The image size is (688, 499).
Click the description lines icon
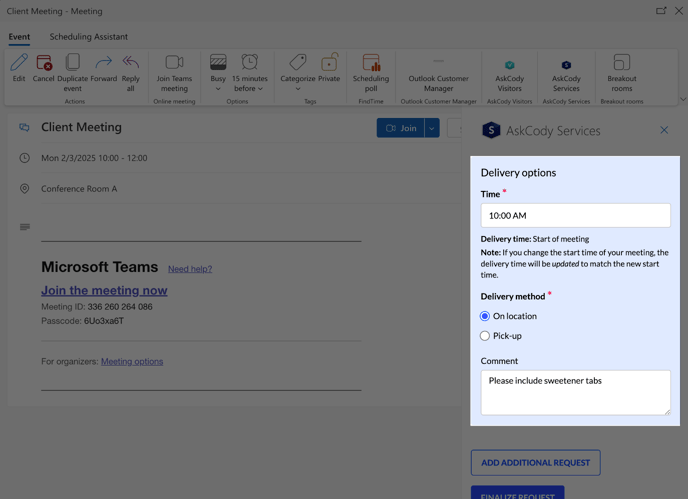pos(25,227)
